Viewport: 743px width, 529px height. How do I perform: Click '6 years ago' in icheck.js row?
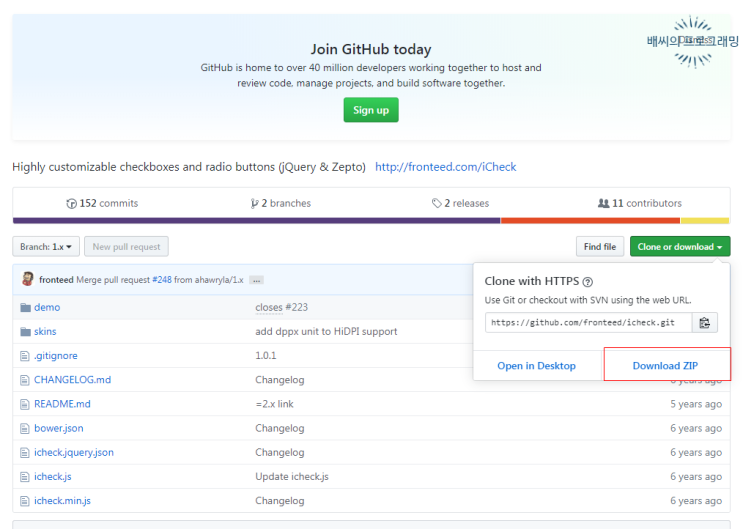[x=696, y=476]
